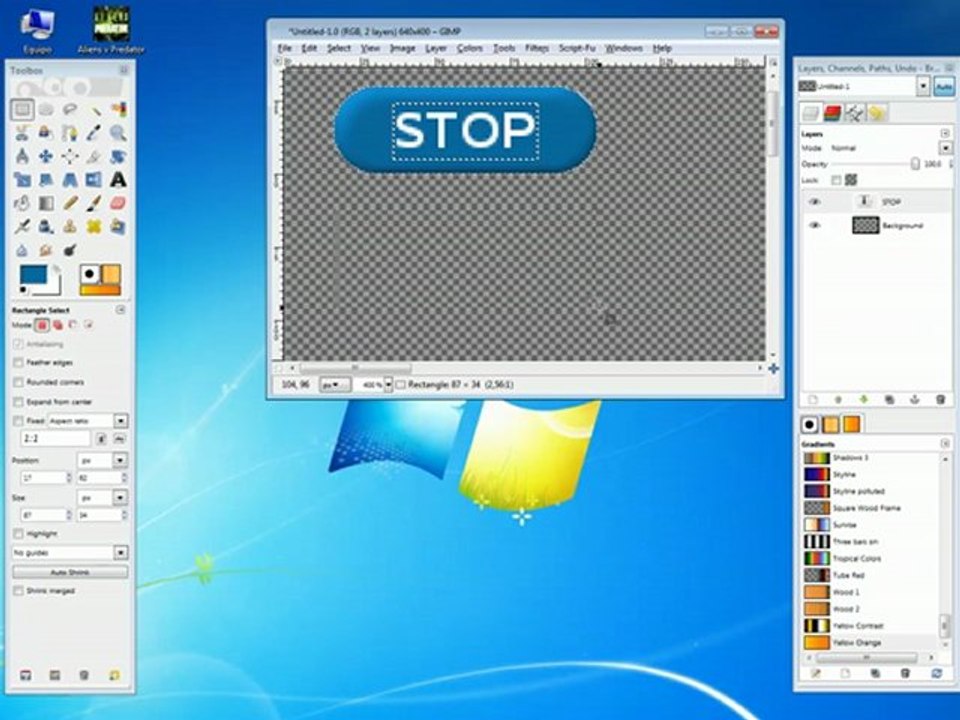The height and width of the screenshot is (720, 960).
Task: Select the Select by Color tool
Action: coord(118,110)
